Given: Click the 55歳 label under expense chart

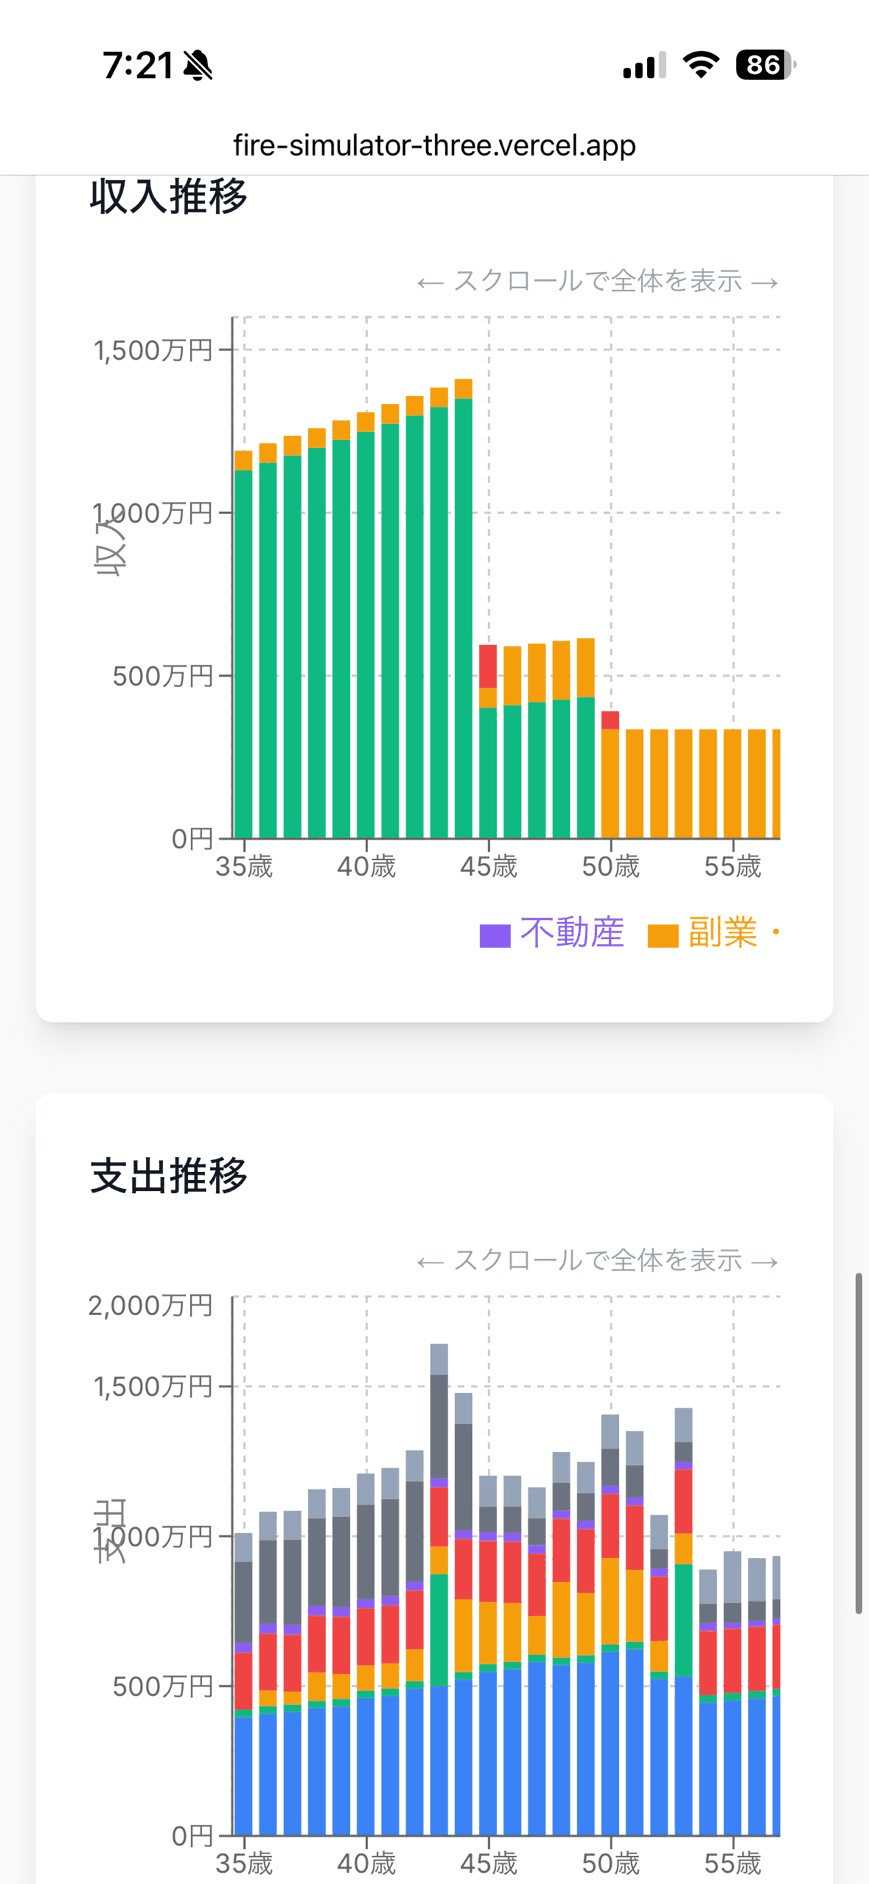Looking at the screenshot, I should [732, 1863].
